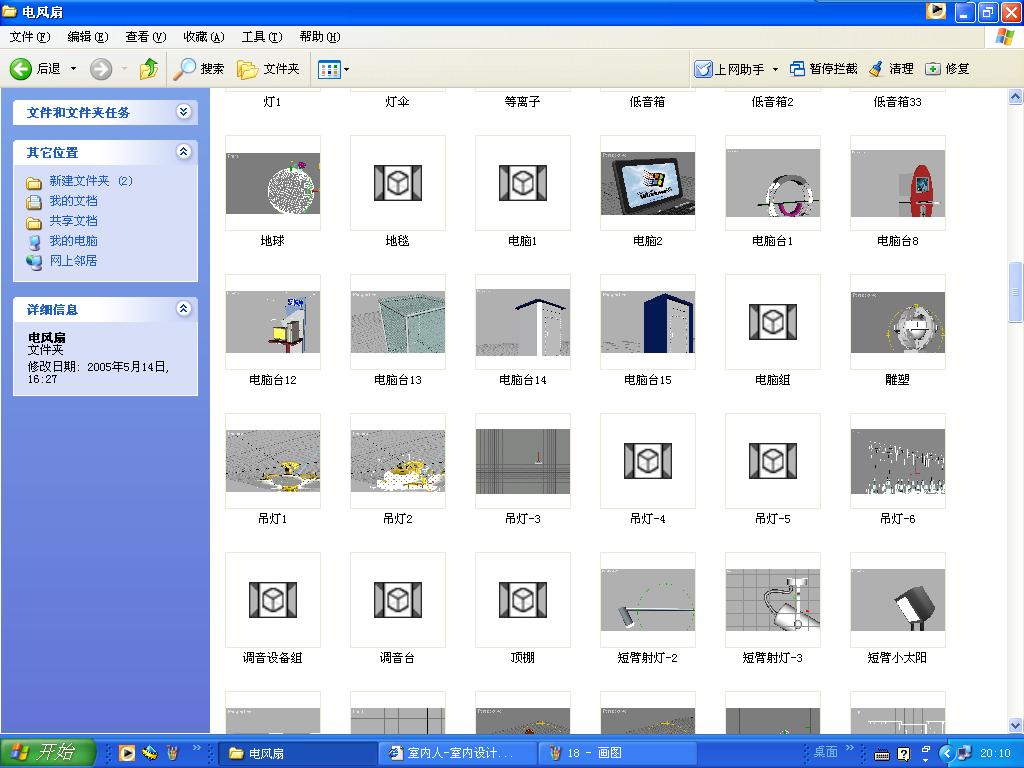Viewport: 1024px width, 768px height.
Task: Click the system tray expand arrow
Action: click(948, 753)
